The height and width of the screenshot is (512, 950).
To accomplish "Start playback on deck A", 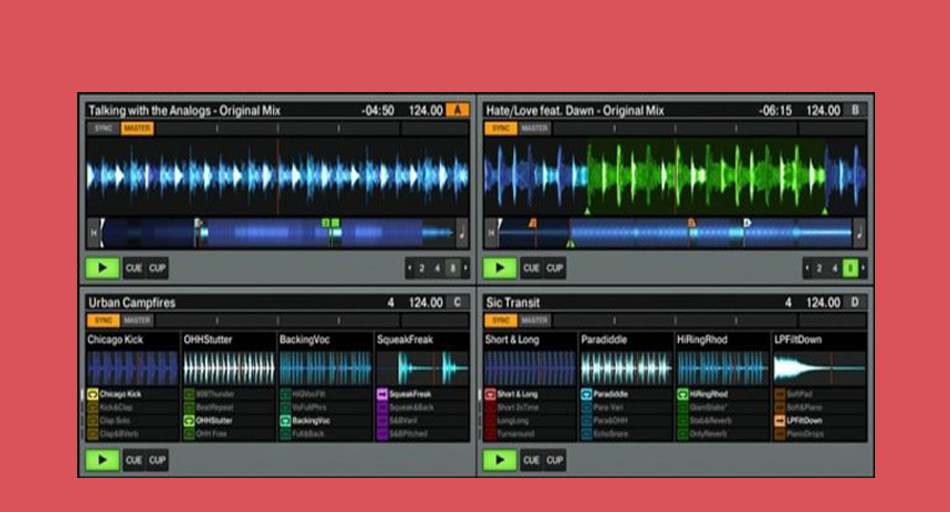I will click(x=102, y=268).
